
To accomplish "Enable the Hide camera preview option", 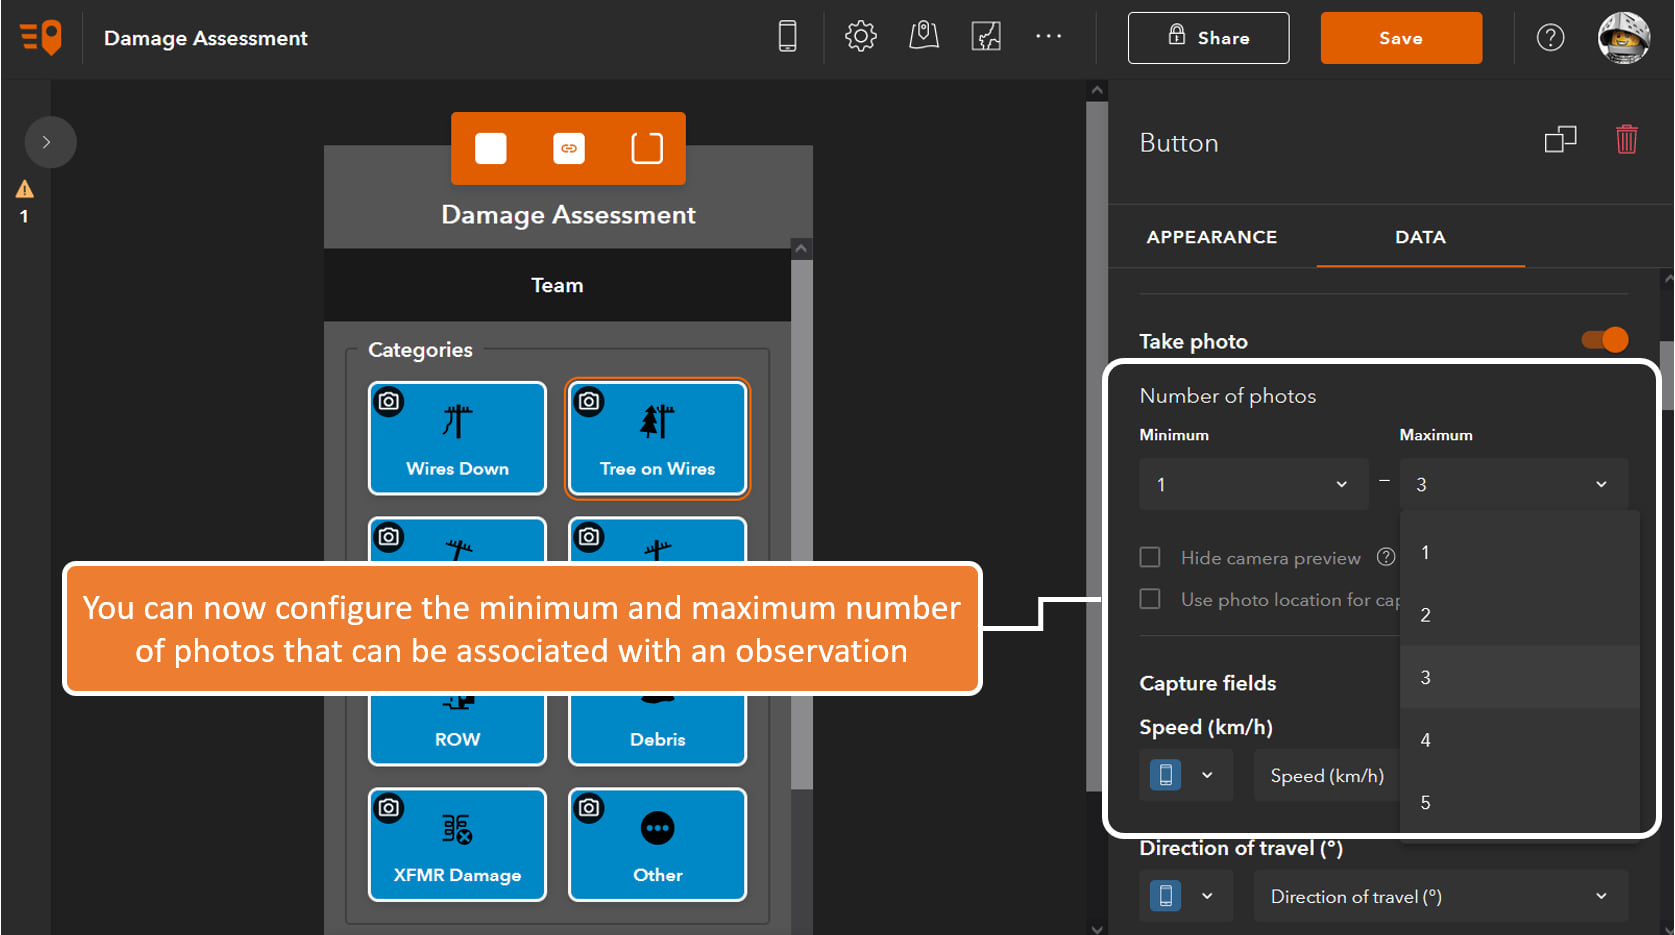I will 1150,557.
